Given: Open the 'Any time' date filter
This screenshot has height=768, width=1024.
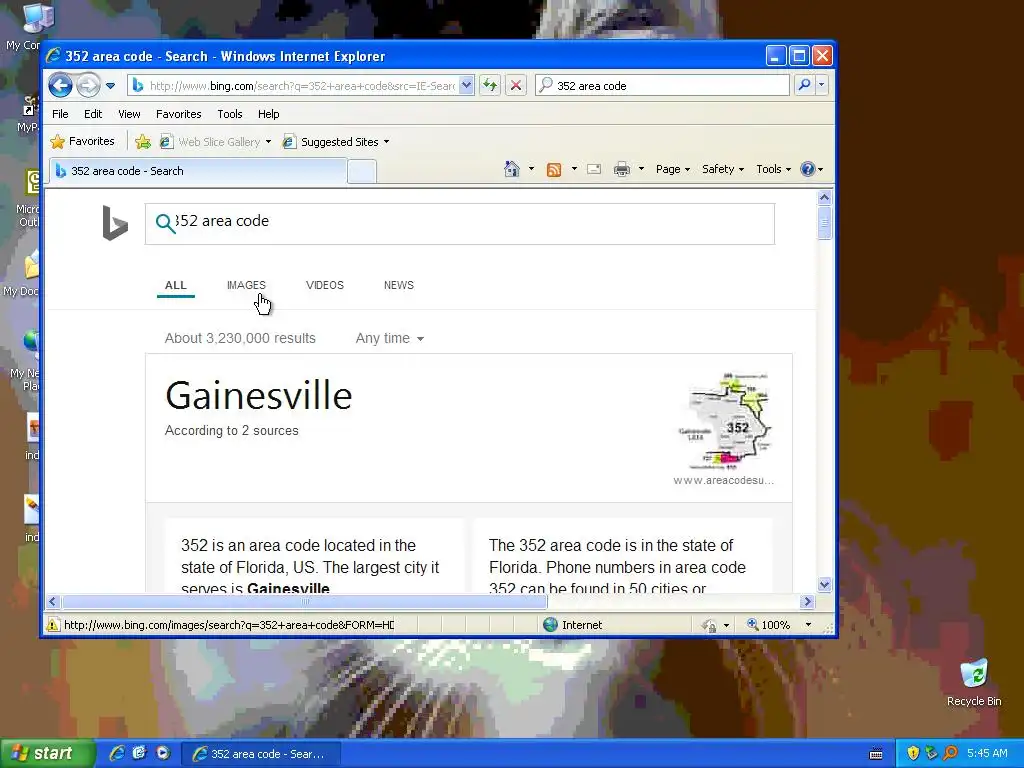Looking at the screenshot, I should pos(390,338).
